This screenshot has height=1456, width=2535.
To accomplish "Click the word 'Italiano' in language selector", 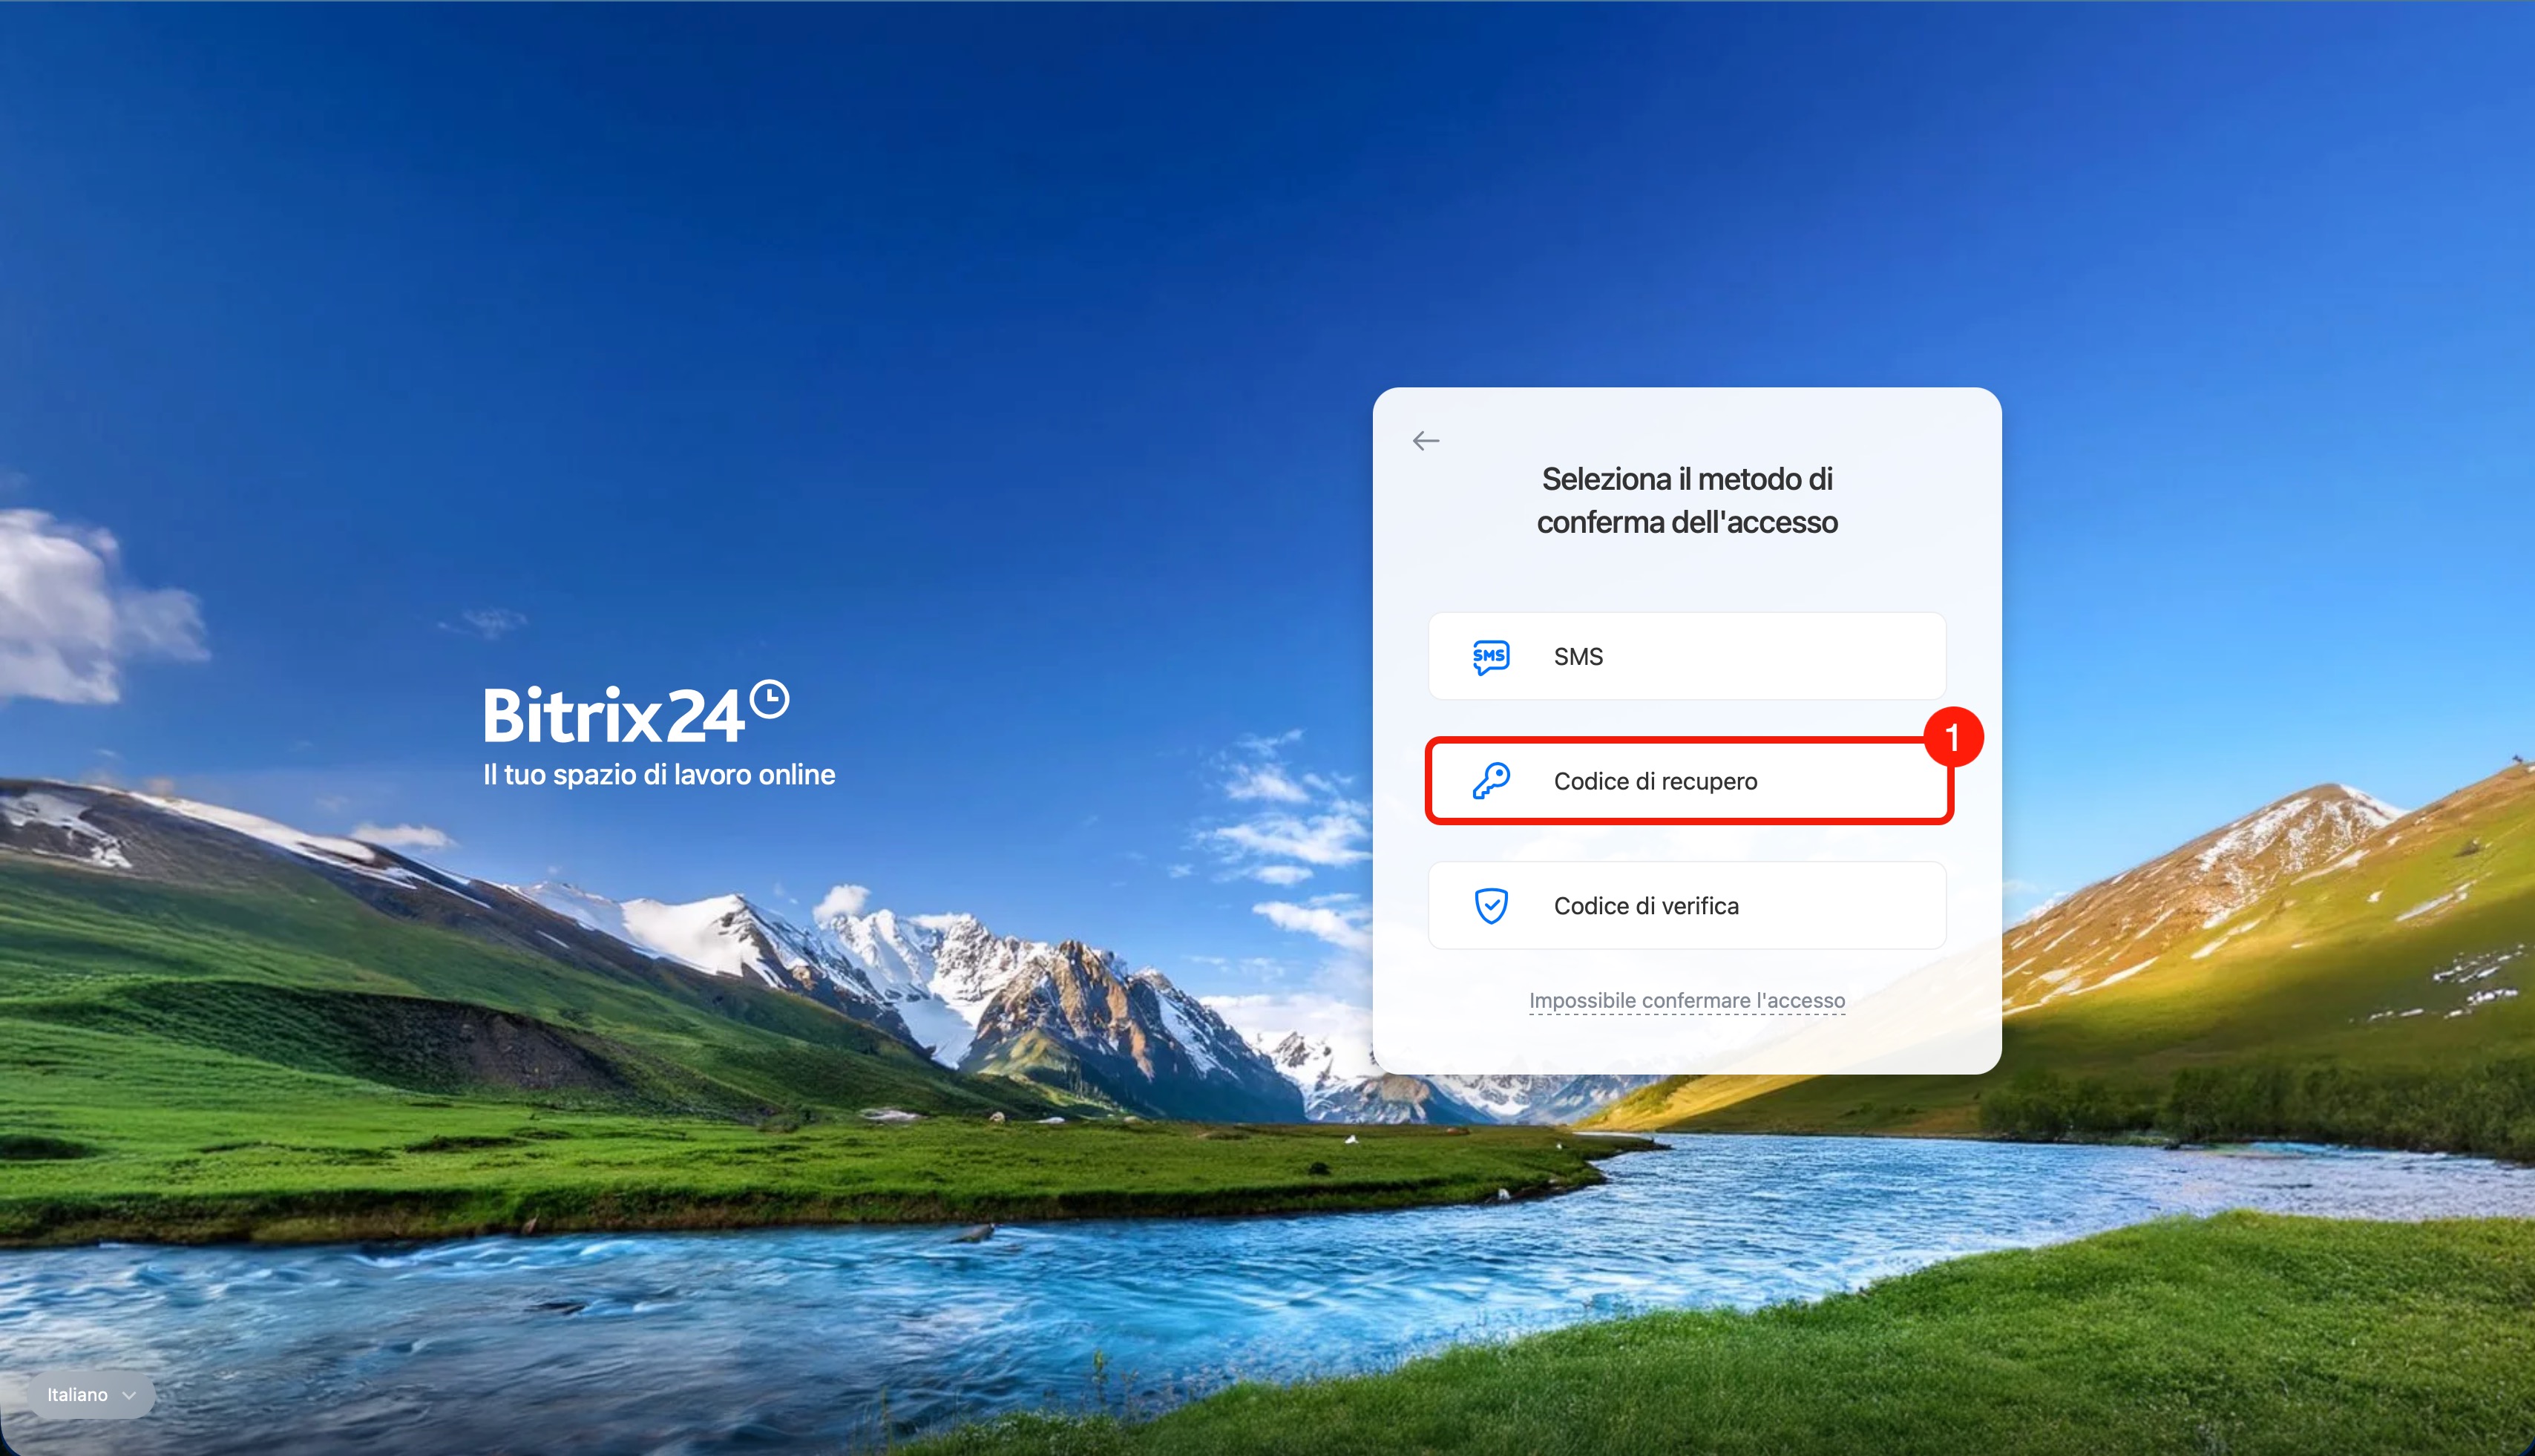I will coord(77,1395).
